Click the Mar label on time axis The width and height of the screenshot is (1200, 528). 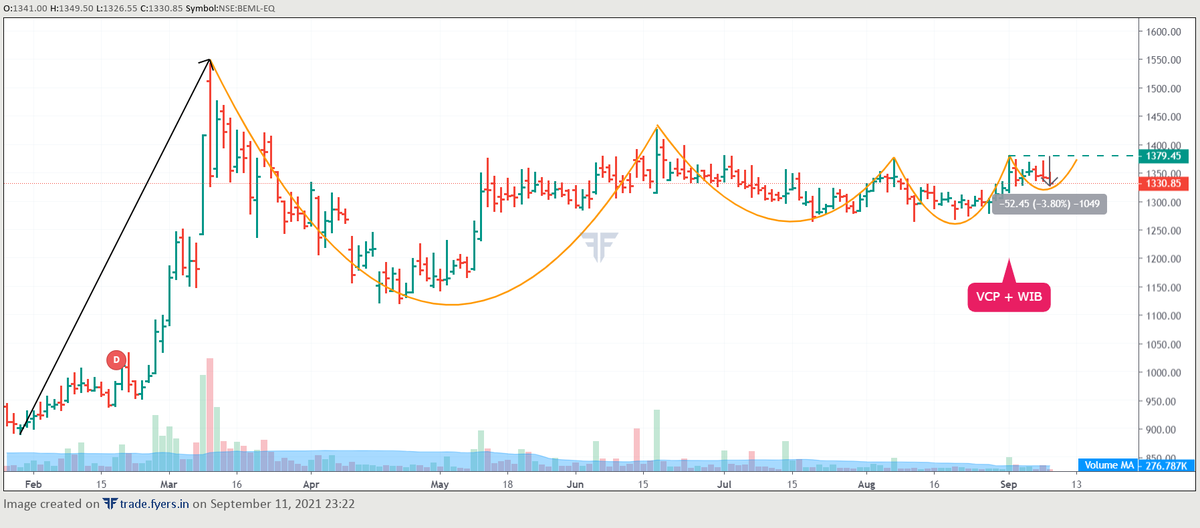(167, 483)
